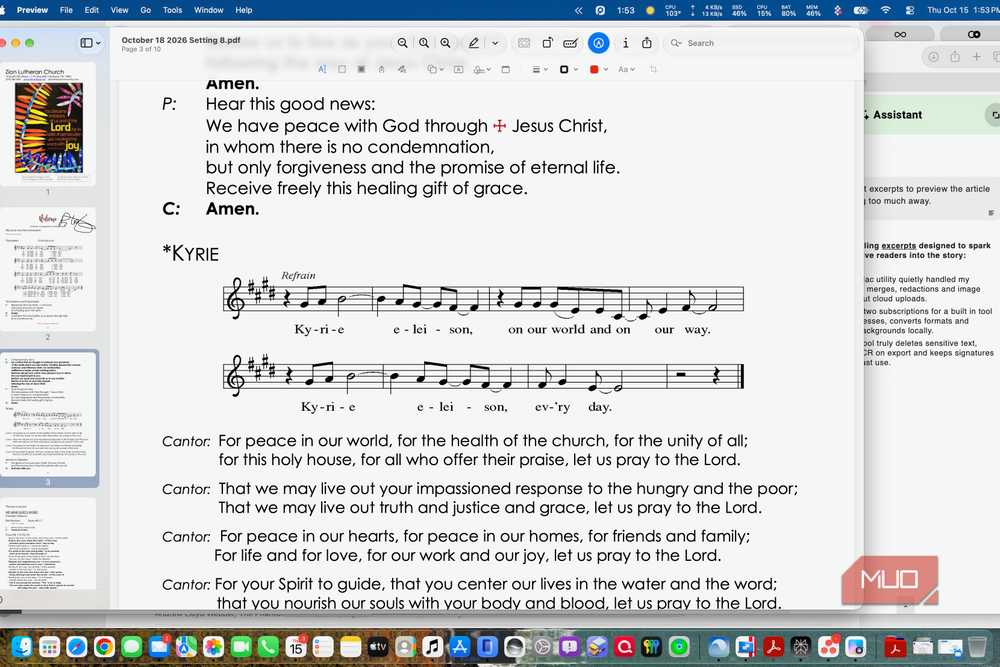Image resolution: width=1000 pixels, height=667 pixels.
Task: Open the Photos app from the Dock
Action: tap(213, 647)
